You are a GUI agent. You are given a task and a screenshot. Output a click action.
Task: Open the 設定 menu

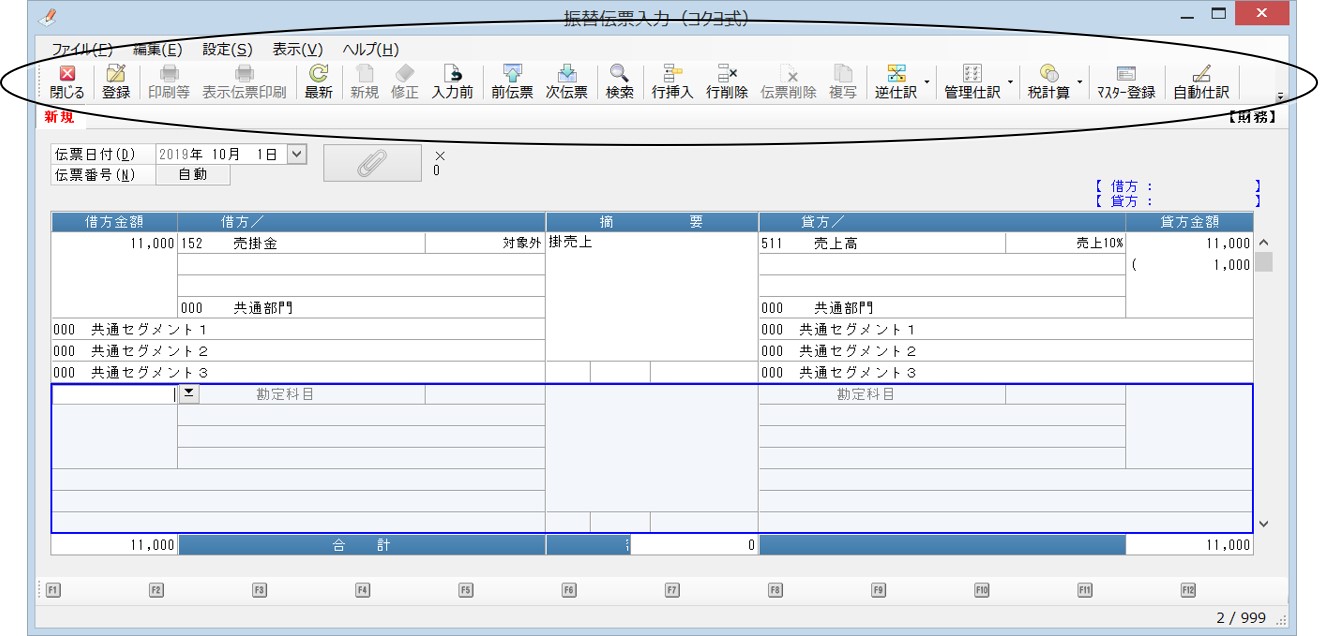pyautogui.click(x=227, y=49)
